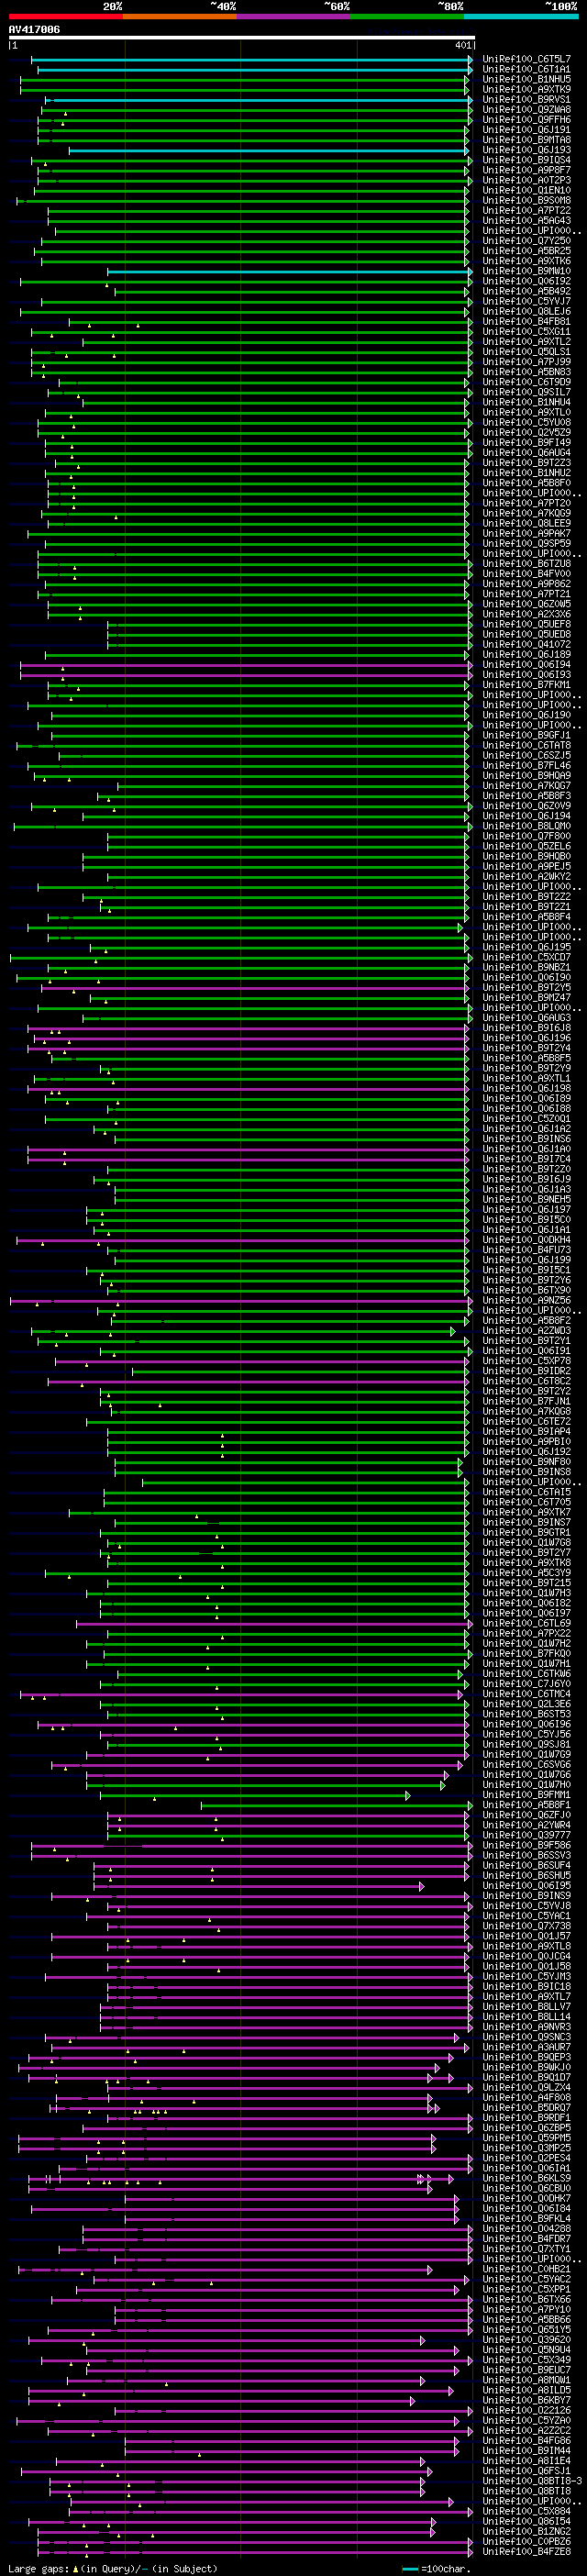Click the UniRef100_A5C3Y9 label
Image resolution: width=587 pixels, height=2576 pixels.
(527, 1573)
